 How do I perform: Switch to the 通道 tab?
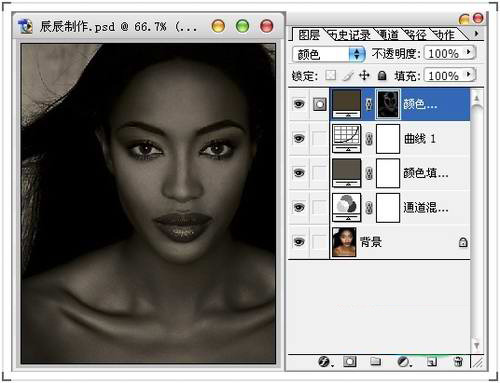click(388, 34)
